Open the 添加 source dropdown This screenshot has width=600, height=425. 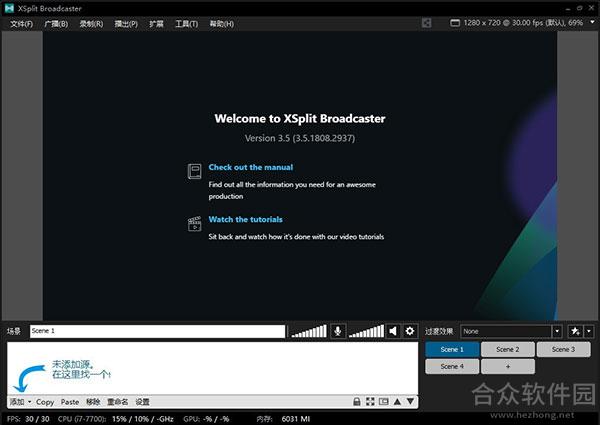click(x=21, y=402)
